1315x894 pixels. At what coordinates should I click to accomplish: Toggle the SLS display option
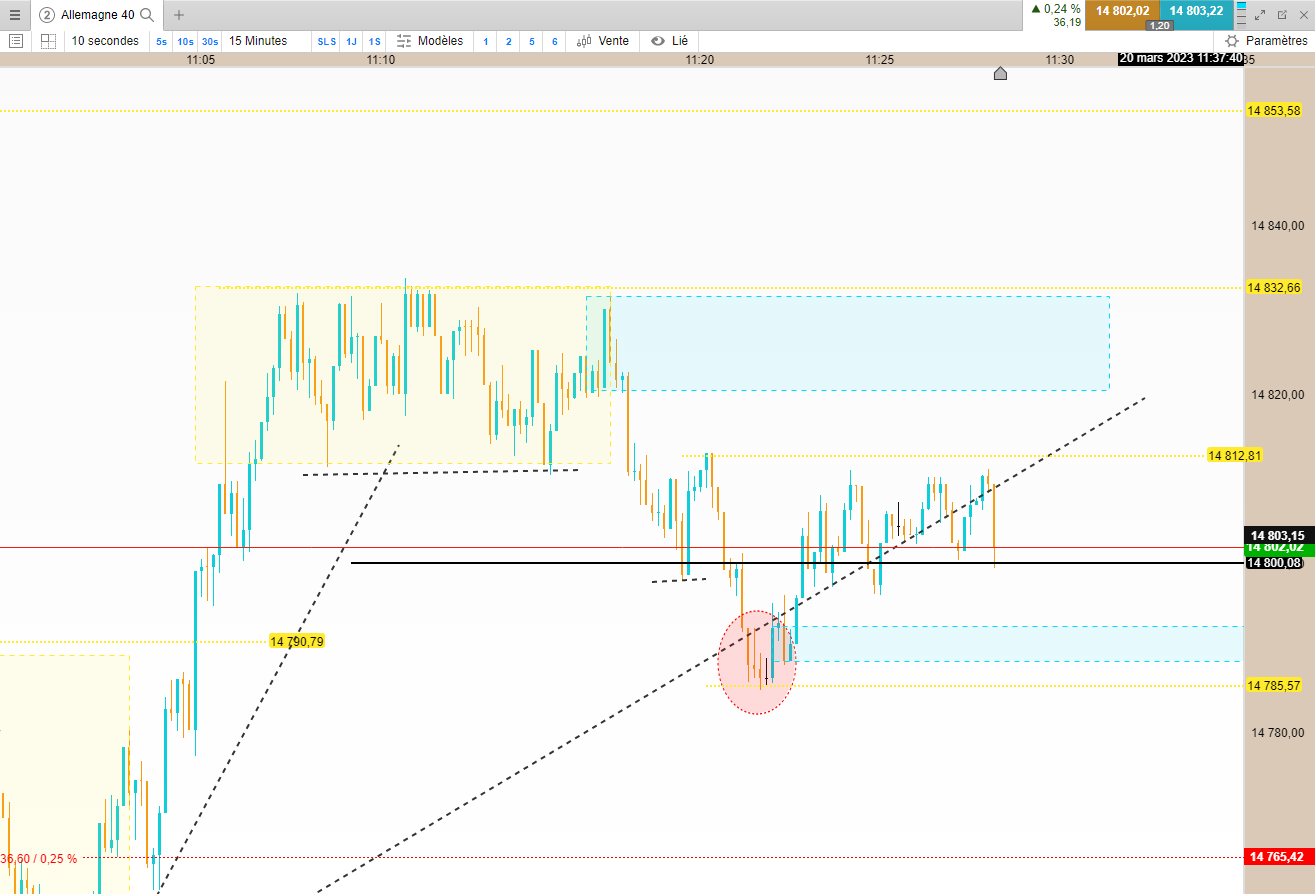pyautogui.click(x=327, y=41)
